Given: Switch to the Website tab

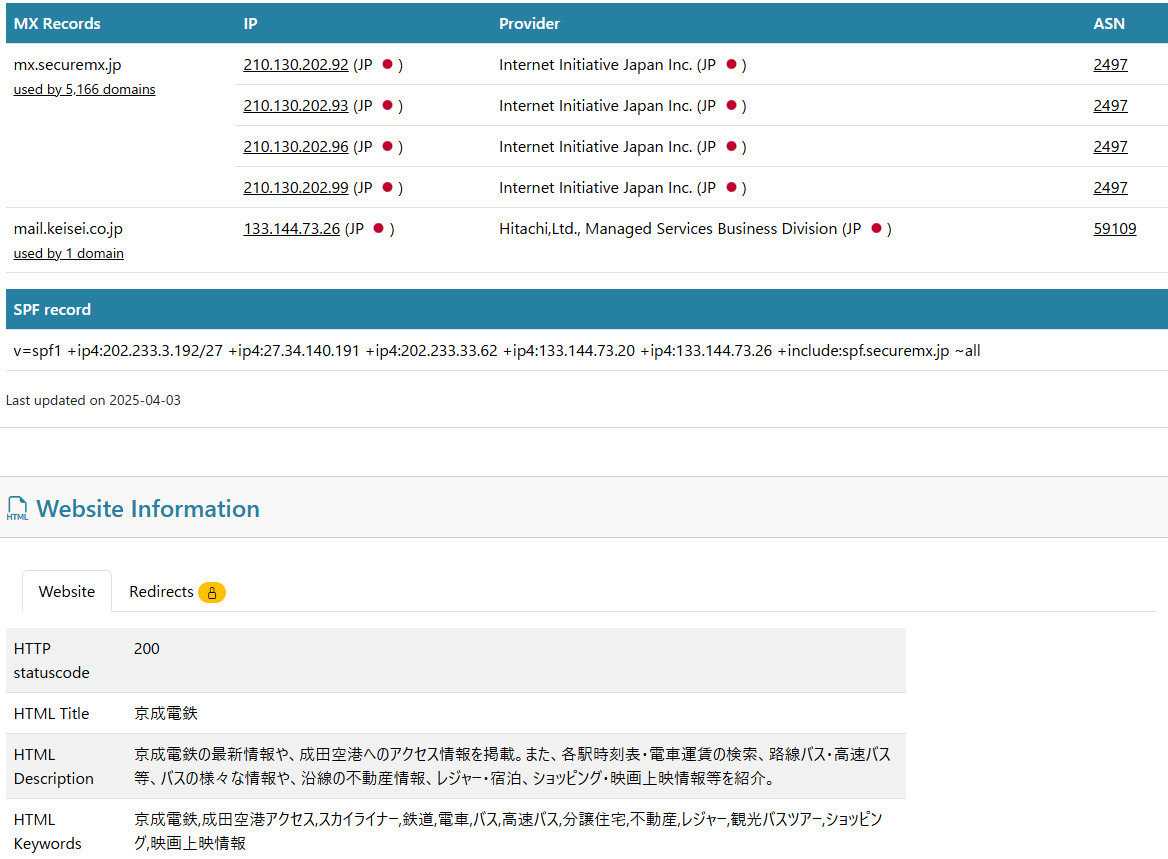Looking at the screenshot, I should coord(66,592).
